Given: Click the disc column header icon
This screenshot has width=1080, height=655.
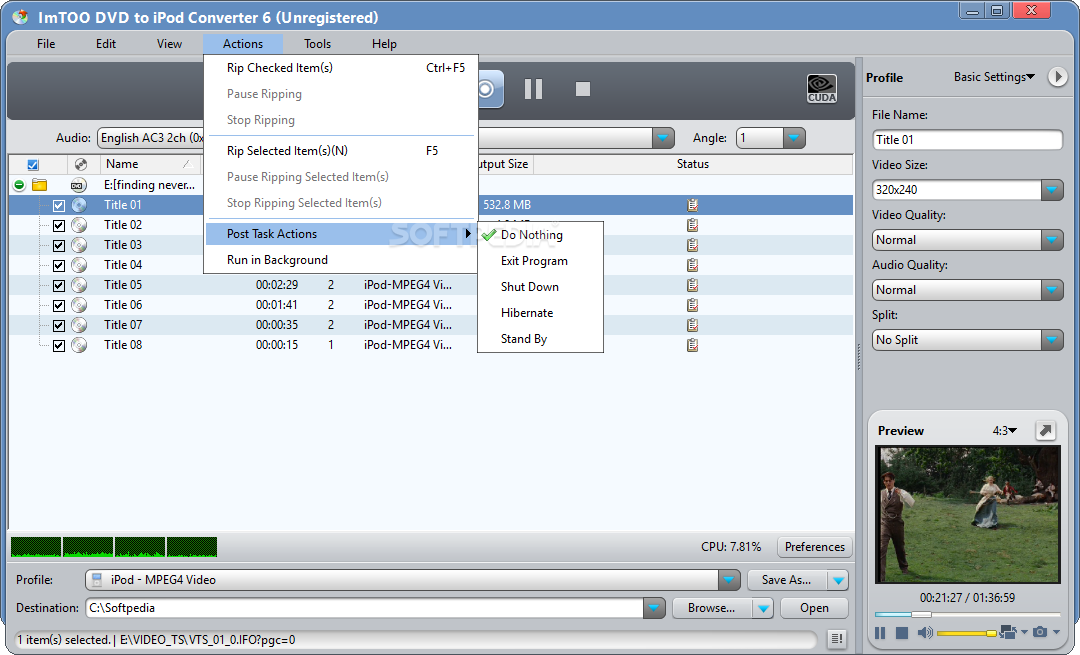Looking at the screenshot, I should pos(81,164).
